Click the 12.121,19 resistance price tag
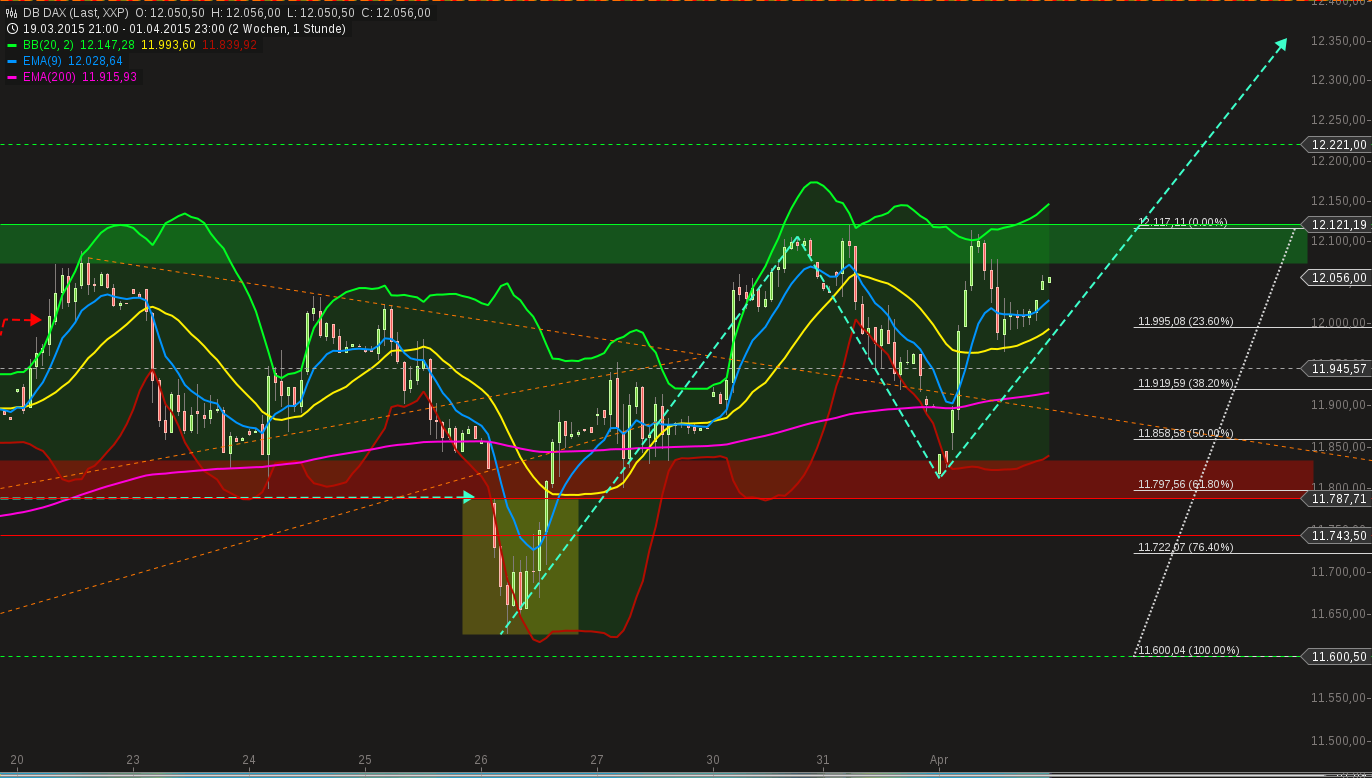This screenshot has width=1372, height=778. coord(1337,225)
